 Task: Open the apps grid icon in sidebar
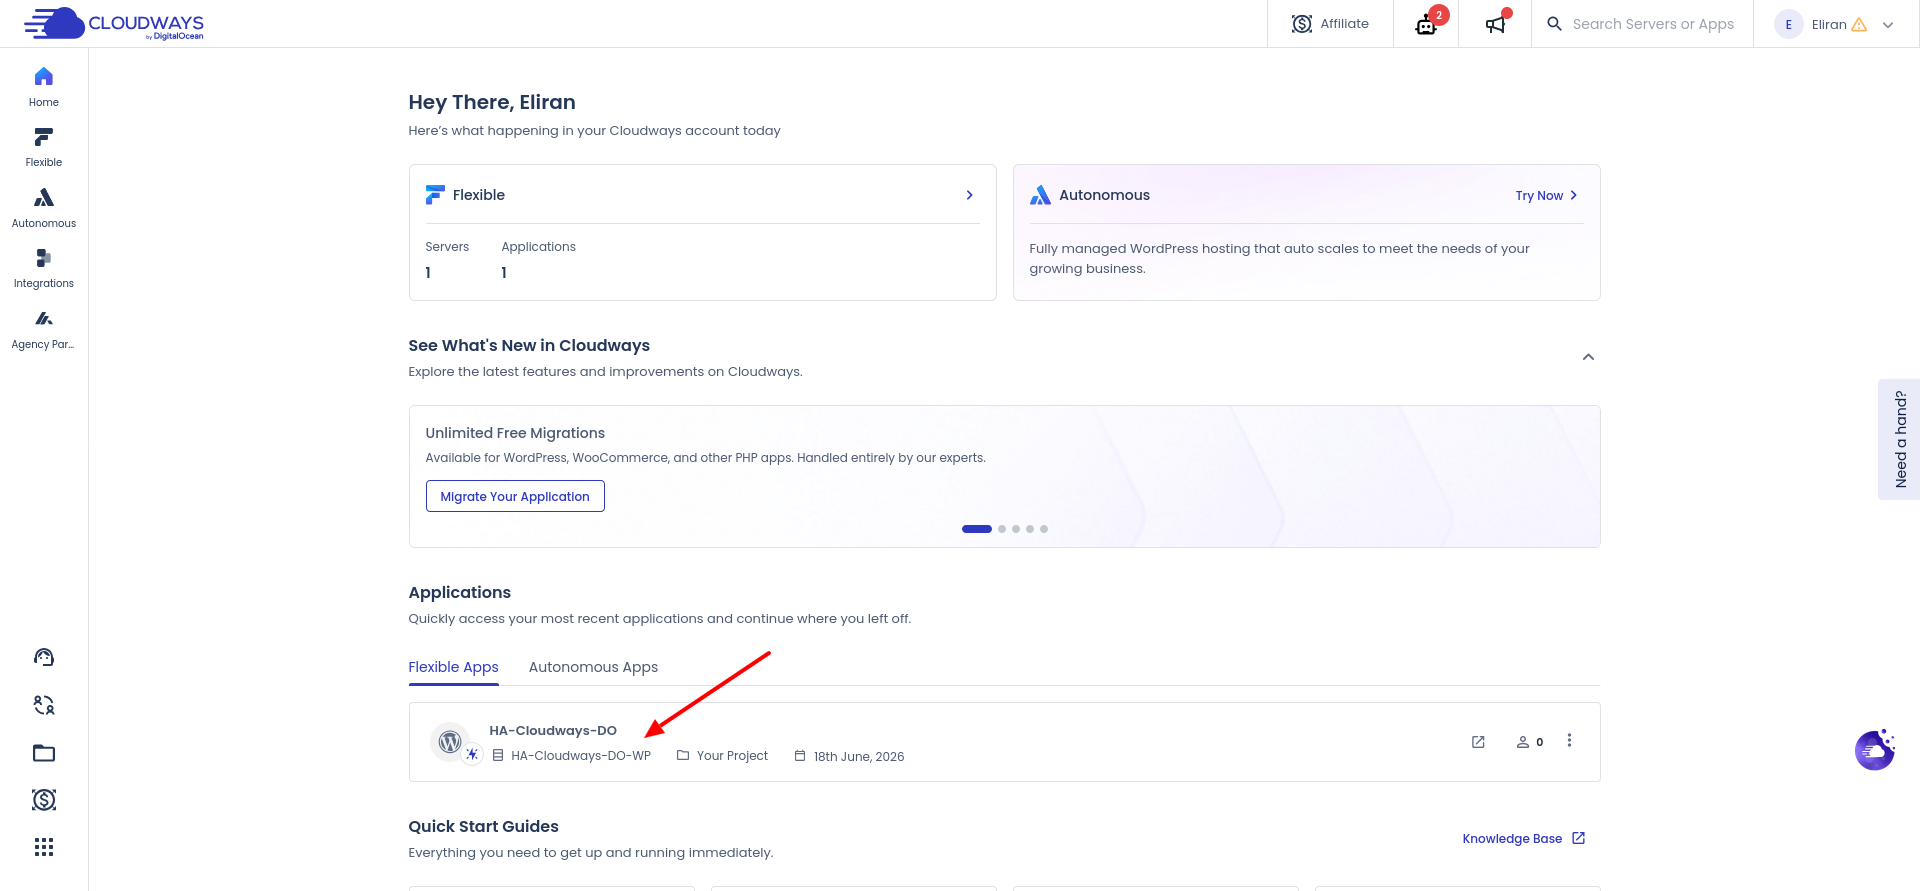[x=44, y=847]
